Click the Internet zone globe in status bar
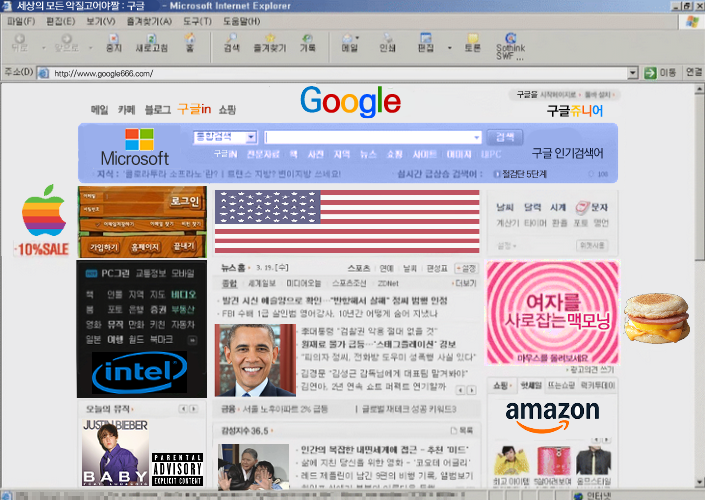Viewport: 705px width, 500px height. click(x=579, y=496)
